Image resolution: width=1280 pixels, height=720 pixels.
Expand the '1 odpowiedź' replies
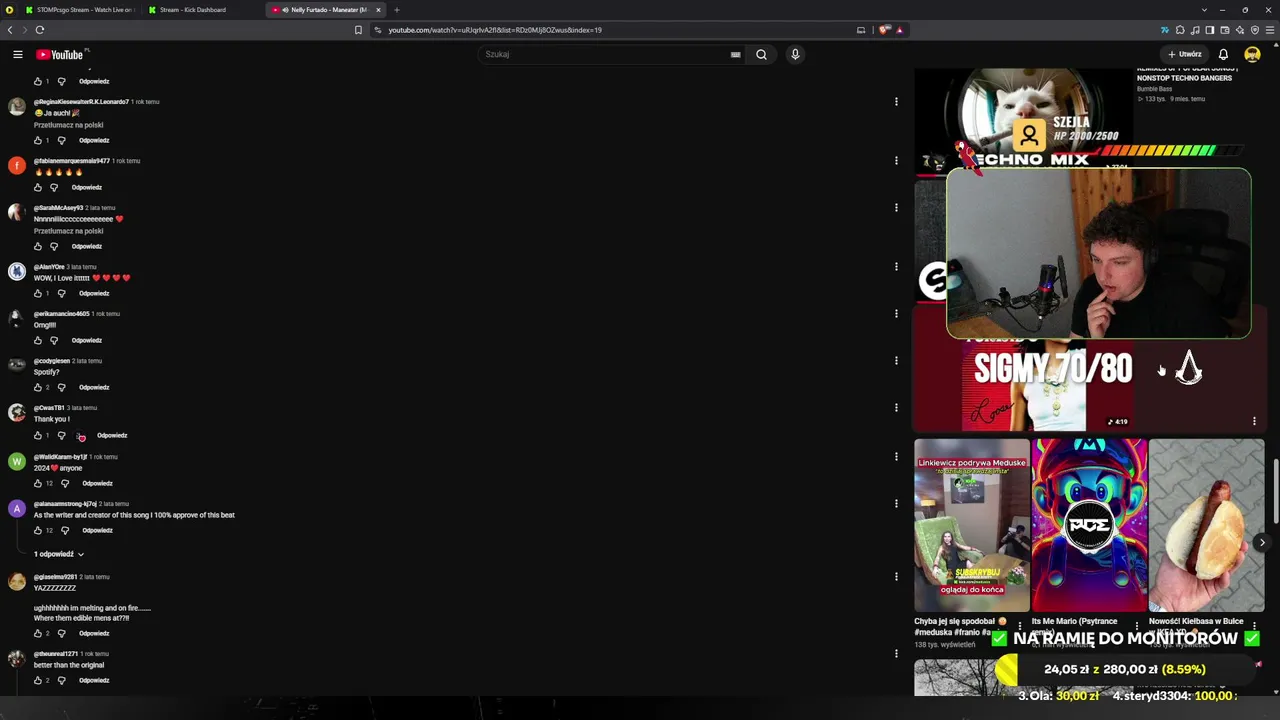click(59, 554)
